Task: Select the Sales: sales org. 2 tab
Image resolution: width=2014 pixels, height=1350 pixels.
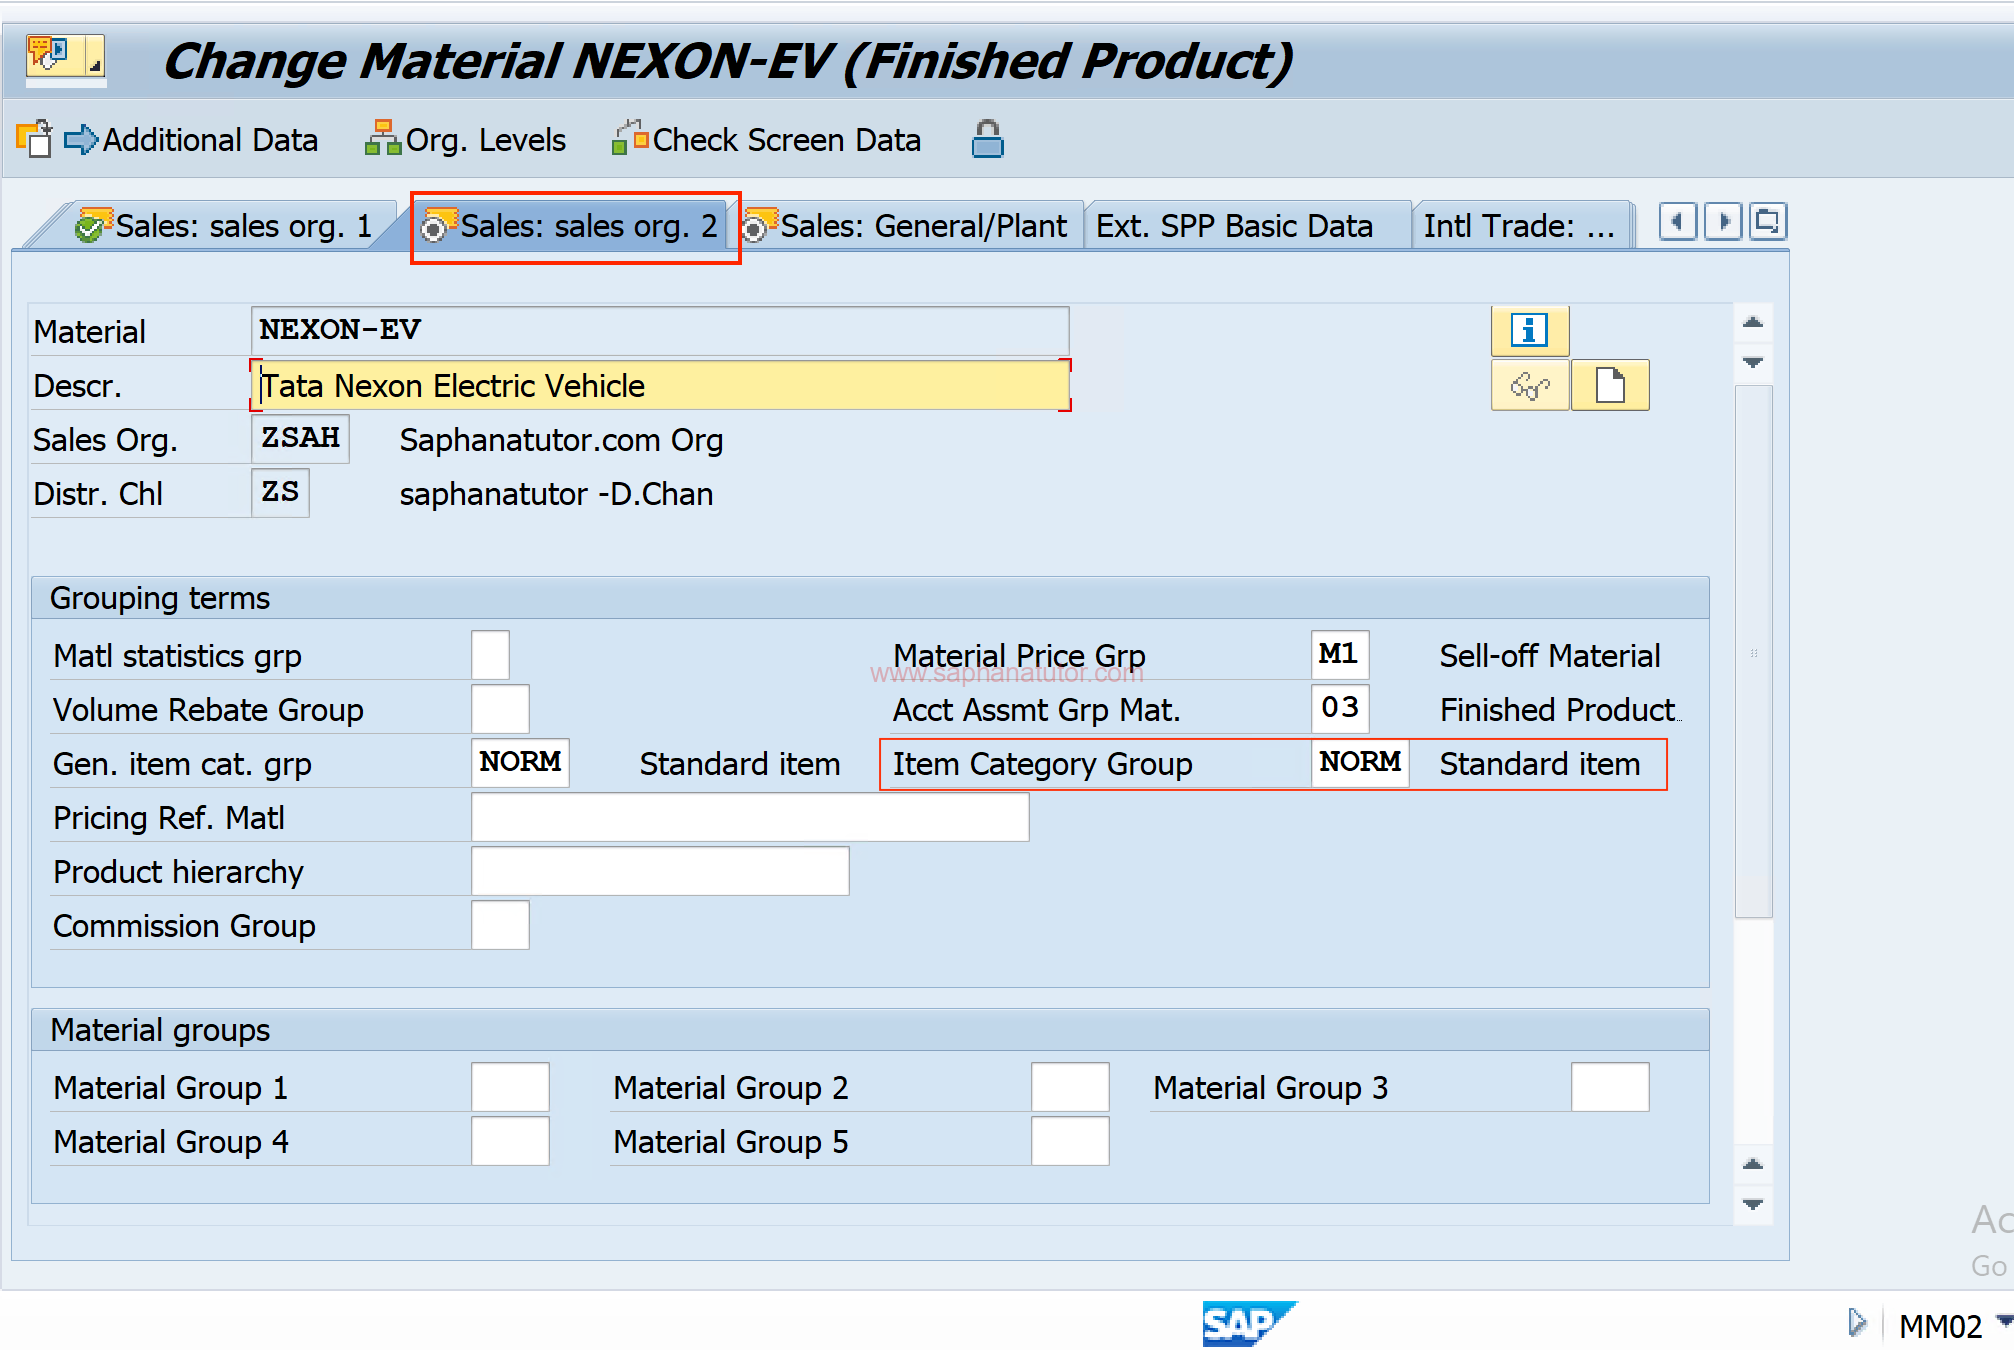Action: (x=572, y=226)
